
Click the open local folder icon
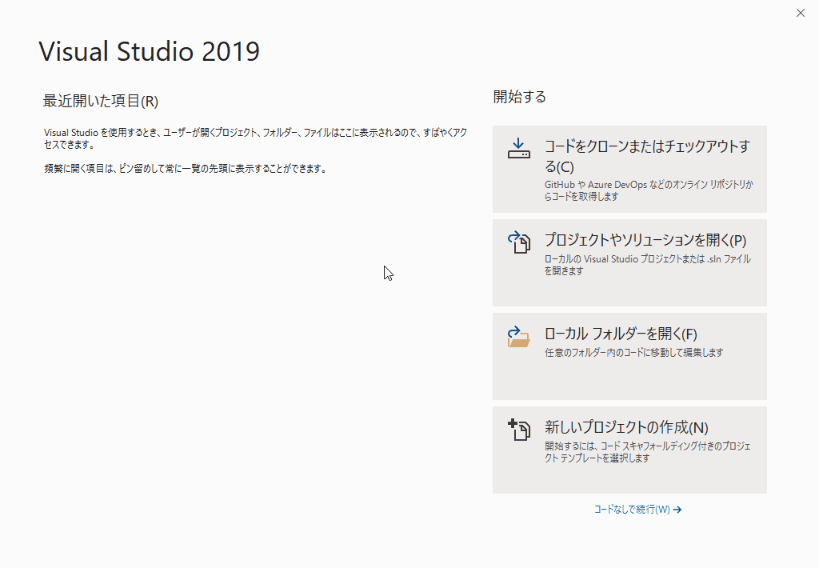[x=519, y=337]
